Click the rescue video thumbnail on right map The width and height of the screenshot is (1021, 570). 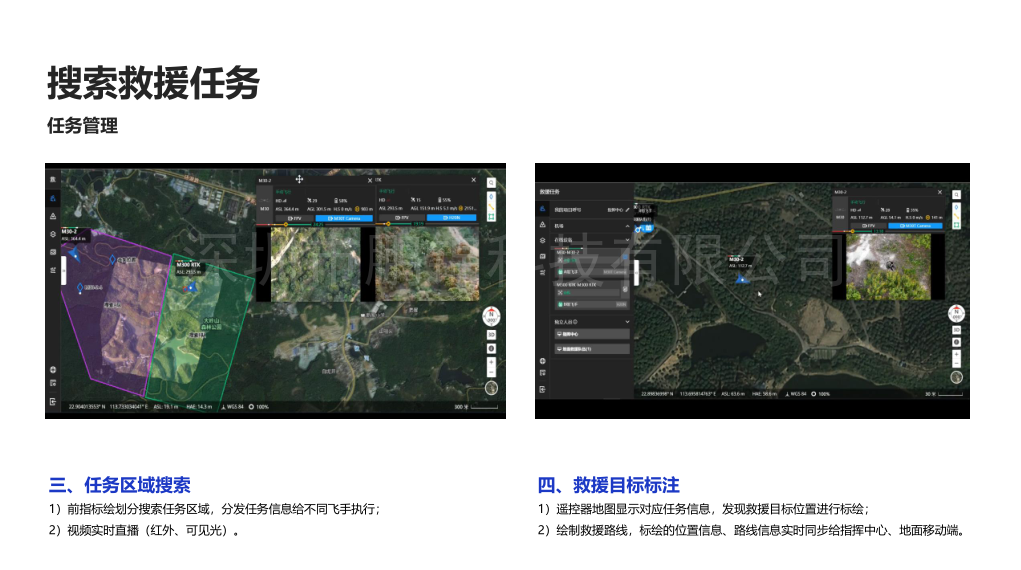coord(889,266)
